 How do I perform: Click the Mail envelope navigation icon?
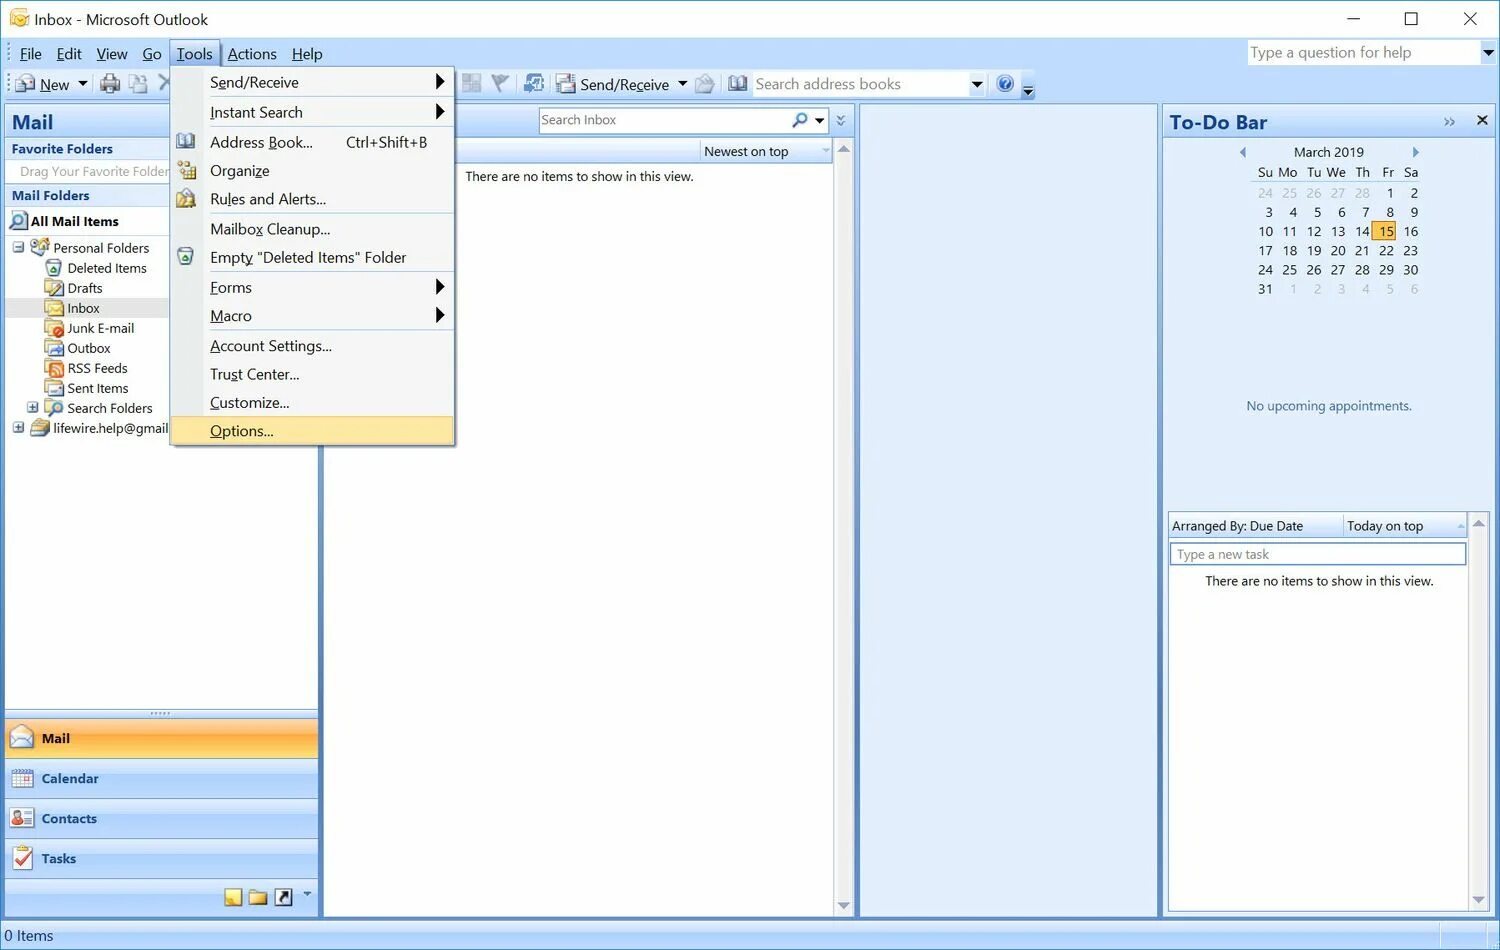click(x=22, y=738)
